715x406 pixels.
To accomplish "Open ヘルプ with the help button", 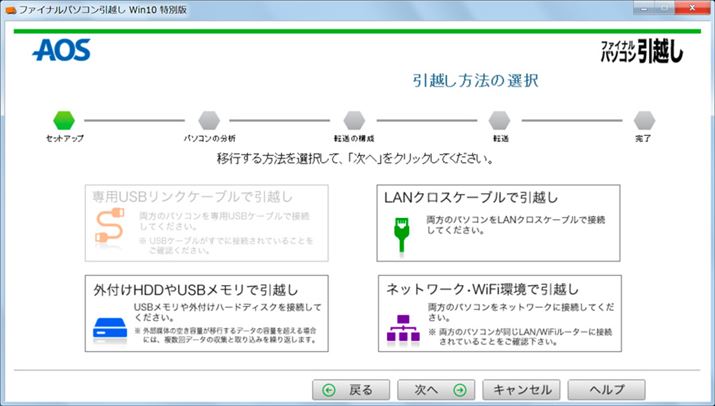I will point(606,390).
